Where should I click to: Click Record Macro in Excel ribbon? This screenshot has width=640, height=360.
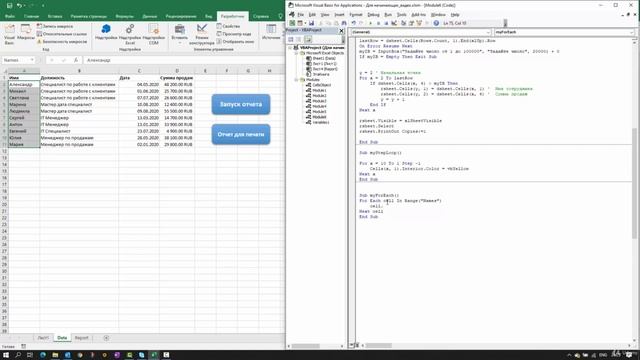coord(55,26)
